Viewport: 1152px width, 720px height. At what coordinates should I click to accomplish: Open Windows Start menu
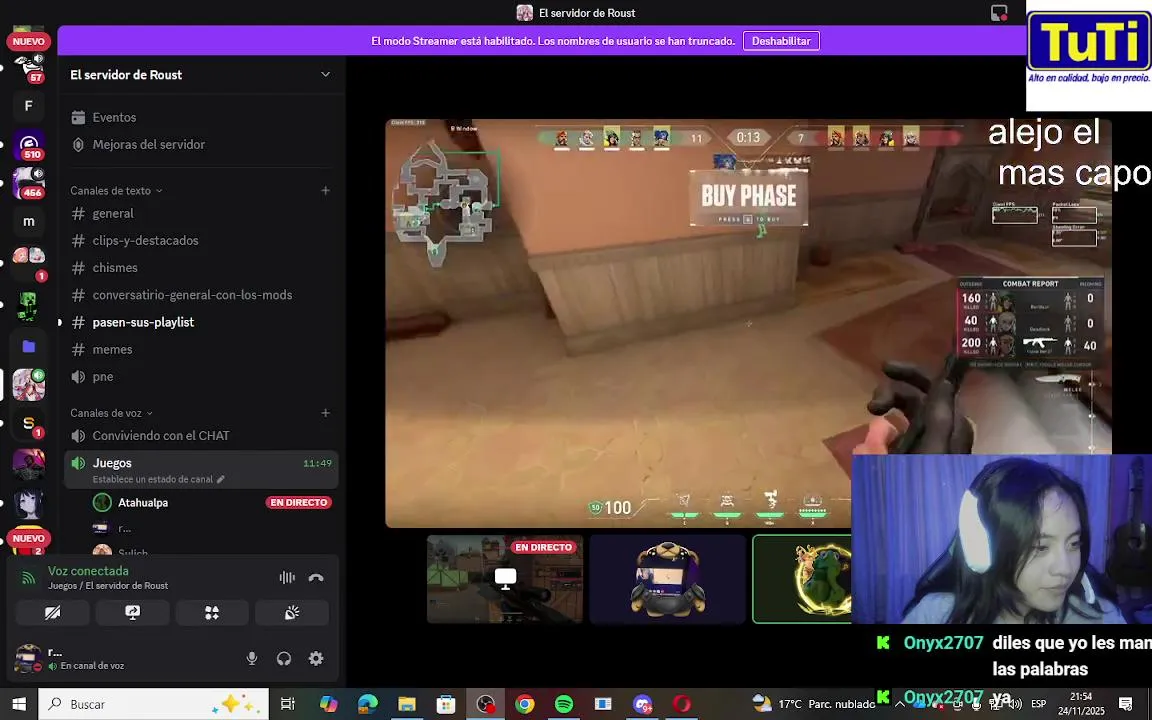[x=19, y=704]
